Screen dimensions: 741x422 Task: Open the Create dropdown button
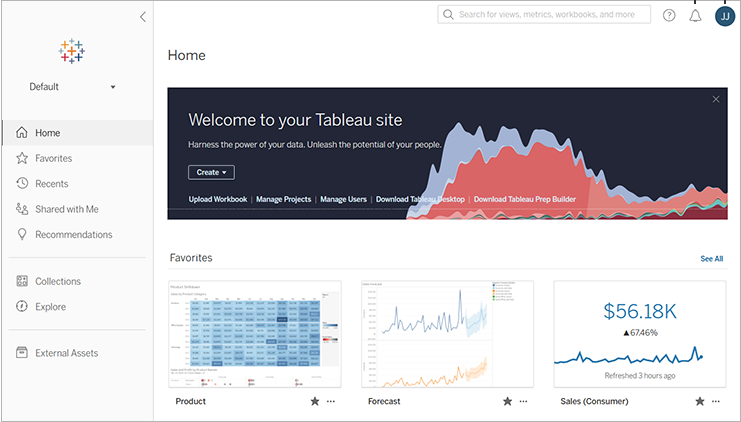pyautogui.click(x=211, y=172)
